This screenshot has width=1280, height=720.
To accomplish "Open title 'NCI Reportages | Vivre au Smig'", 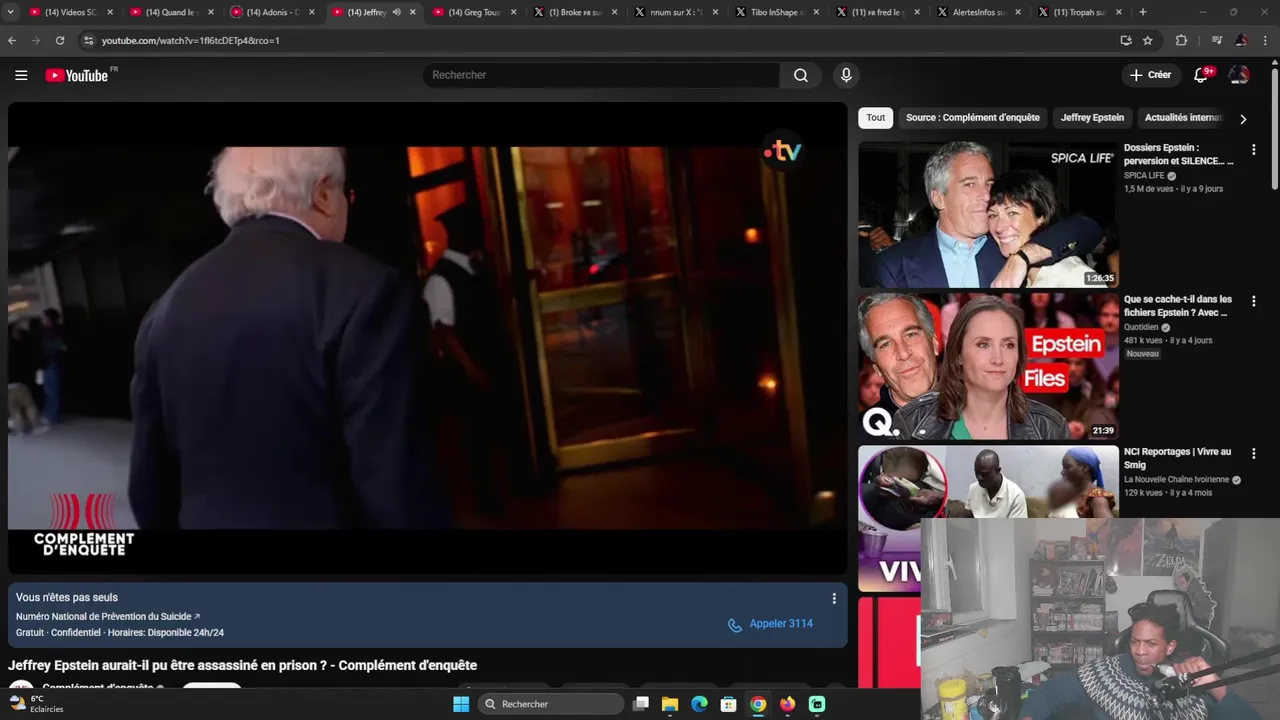I will tap(1178, 458).
